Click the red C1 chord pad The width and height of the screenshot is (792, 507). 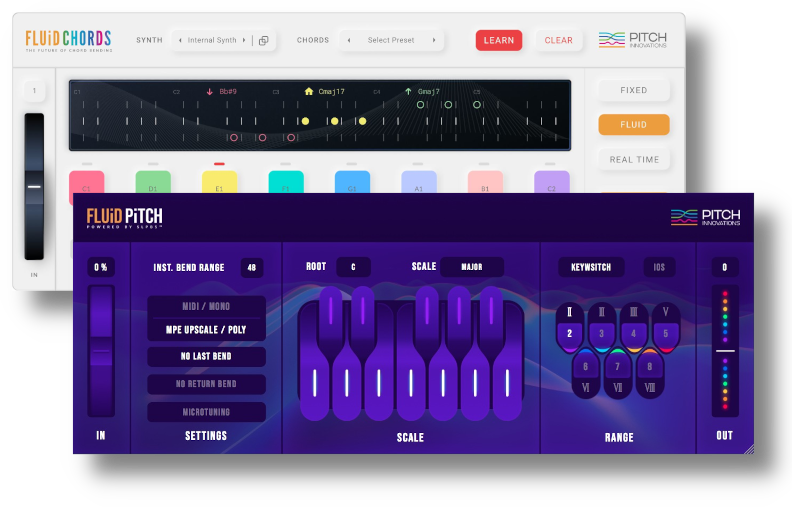pos(86,182)
